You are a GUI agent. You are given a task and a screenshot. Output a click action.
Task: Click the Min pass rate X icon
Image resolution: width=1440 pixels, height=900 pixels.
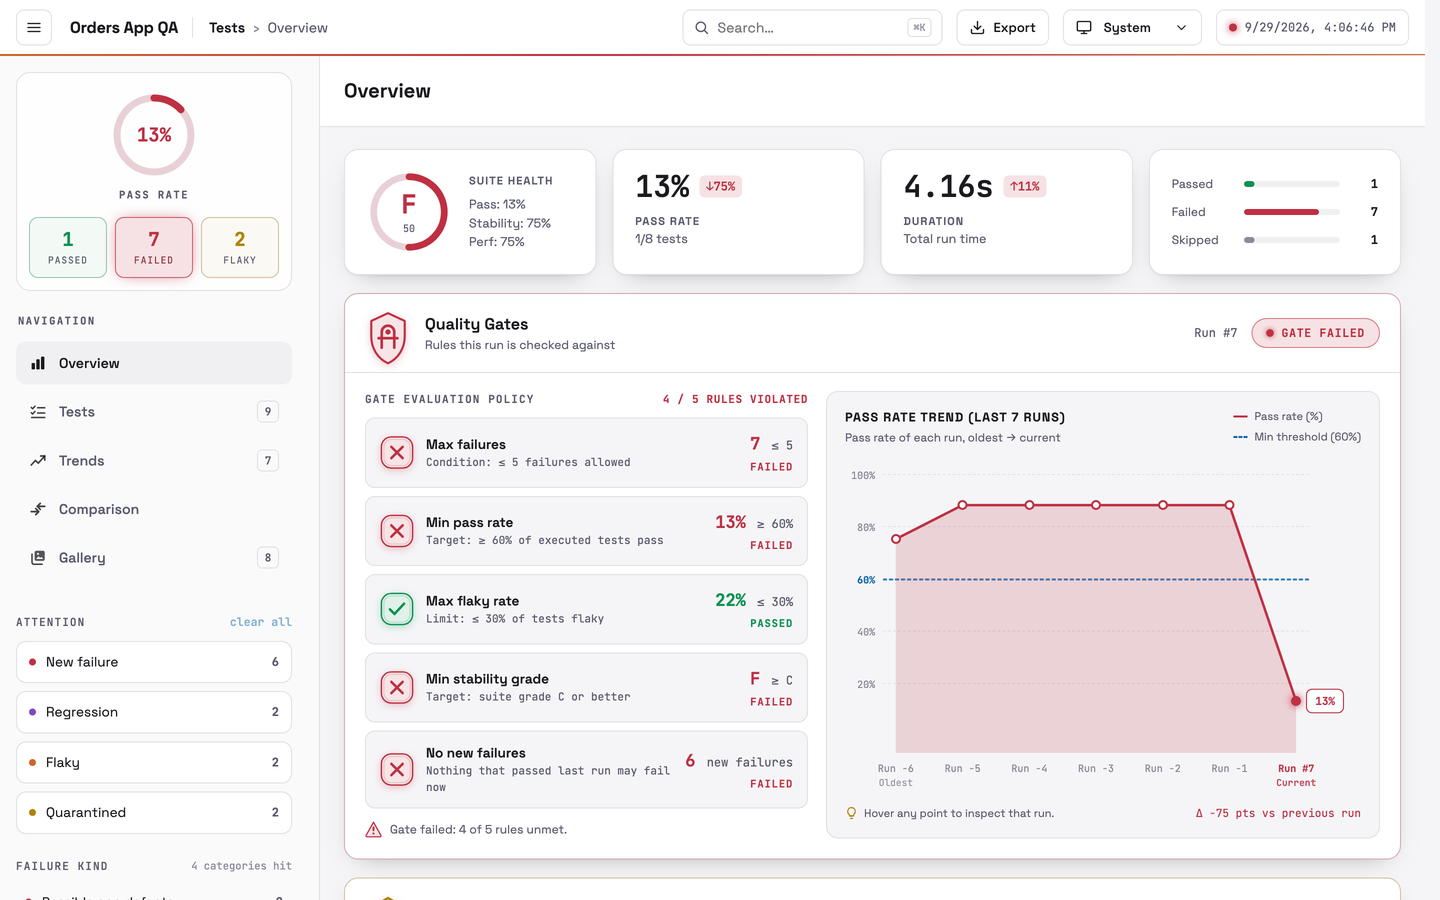click(397, 531)
